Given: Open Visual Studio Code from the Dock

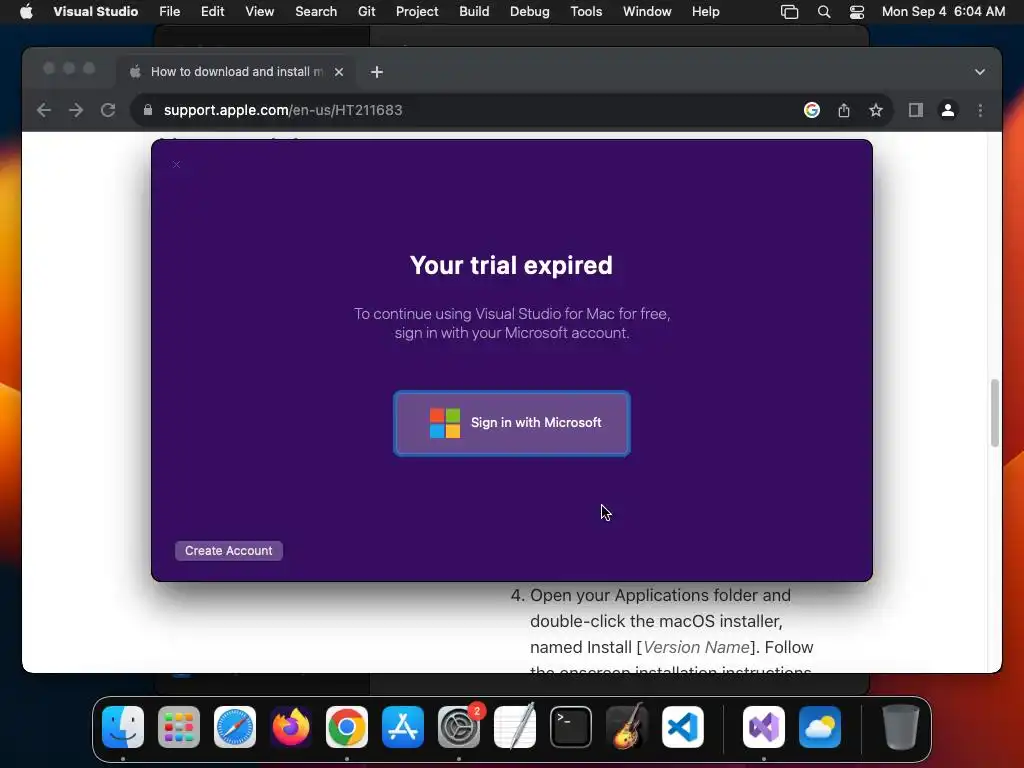Looking at the screenshot, I should (x=682, y=727).
